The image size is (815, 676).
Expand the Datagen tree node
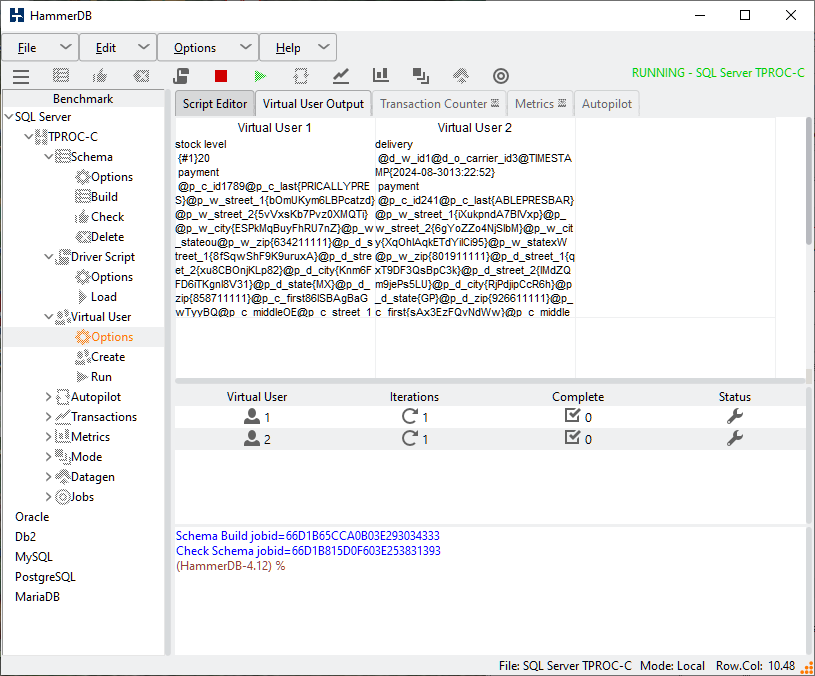point(48,477)
